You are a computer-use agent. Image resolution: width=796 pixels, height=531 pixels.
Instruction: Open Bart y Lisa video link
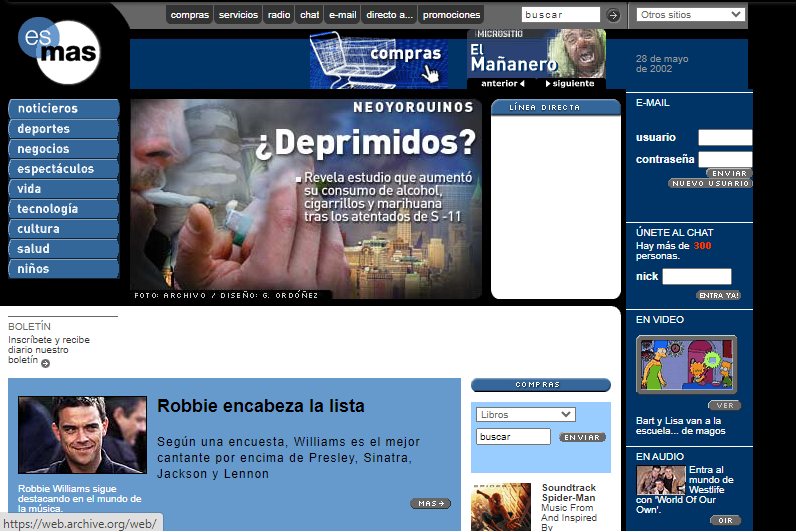click(x=681, y=426)
